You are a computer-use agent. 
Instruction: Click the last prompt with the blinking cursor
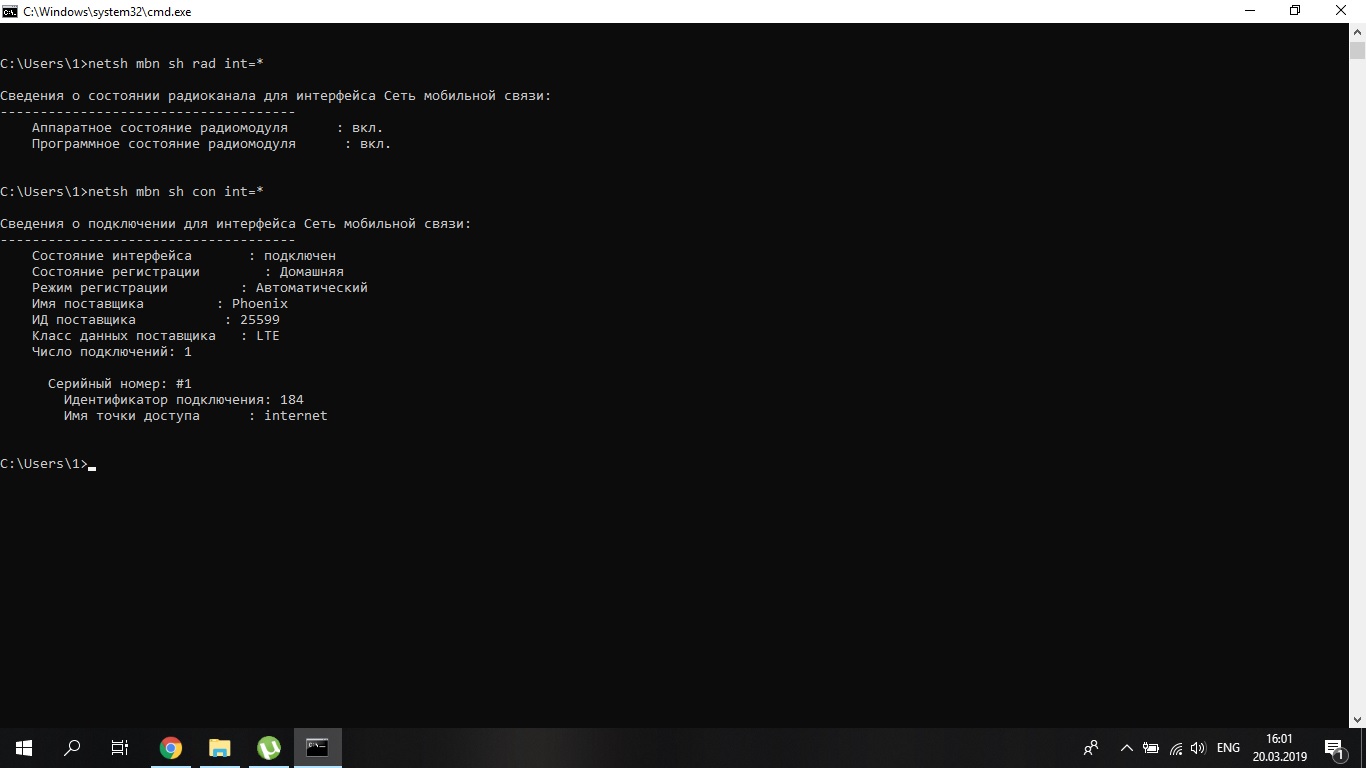coord(48,464)
